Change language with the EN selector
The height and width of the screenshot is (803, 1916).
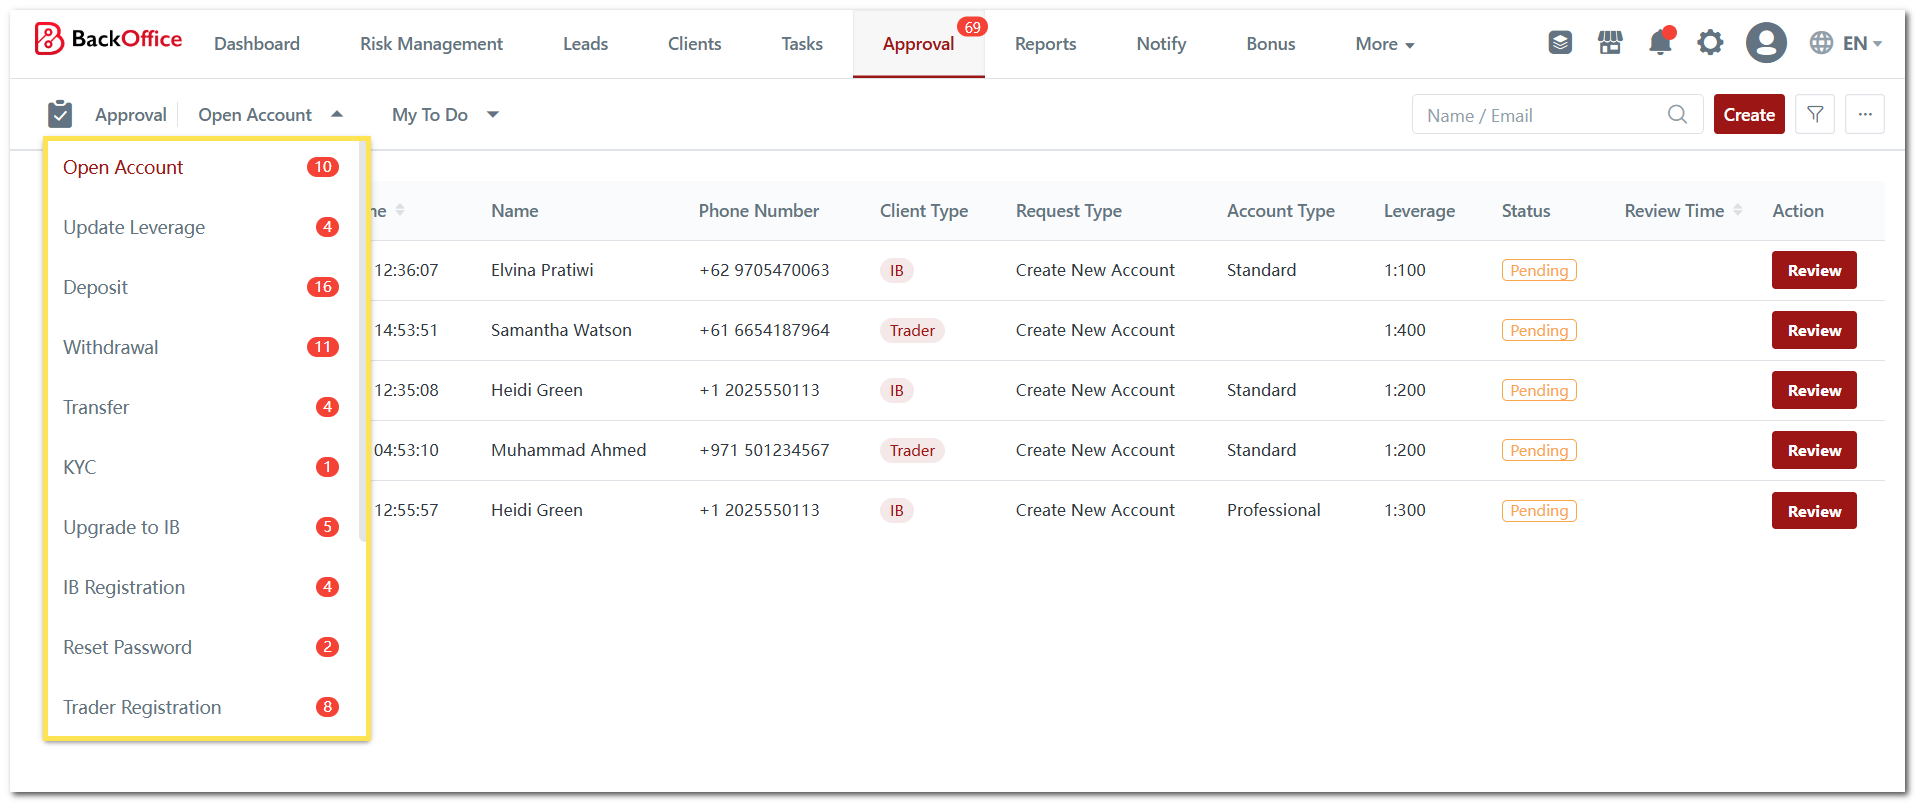[x=1846, y=43]
